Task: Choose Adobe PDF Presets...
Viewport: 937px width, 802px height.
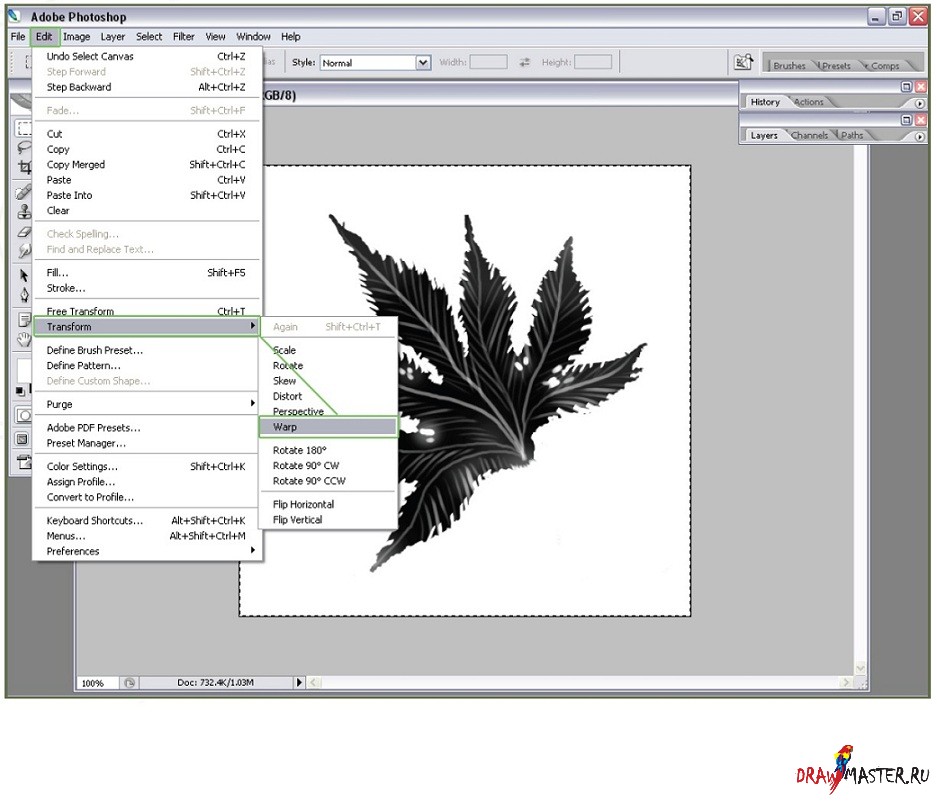Action: click(x=147, y=428)
